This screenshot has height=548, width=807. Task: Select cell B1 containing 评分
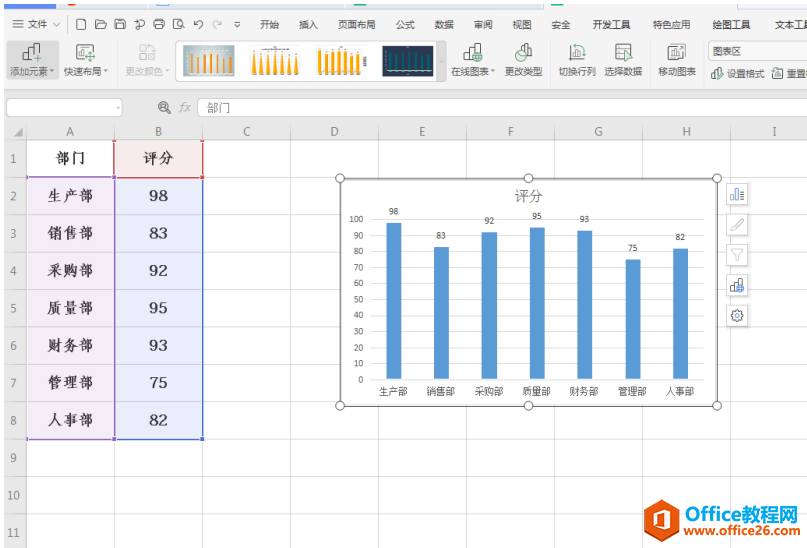(x=159, y=158)
